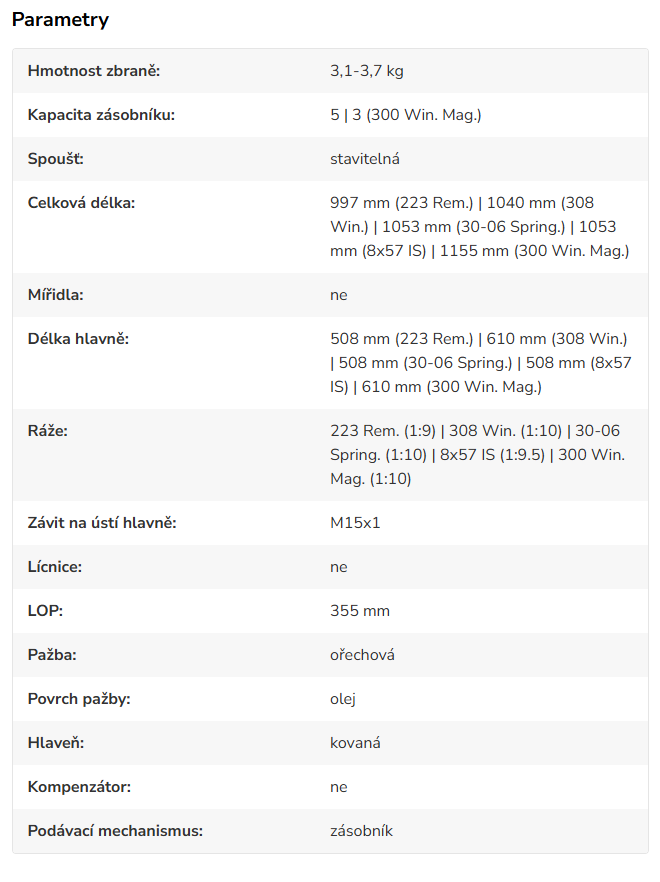Click the 3,1-3,7 kg weight value

coord(367,71)
